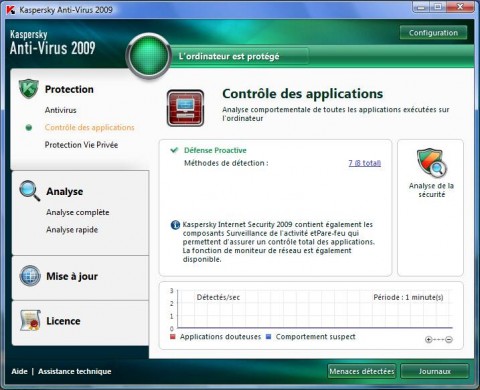Viewport: 480px width, 390px height.
Task: Open the Analyse section
Action: pyautogui.click(x=65, y=192)
